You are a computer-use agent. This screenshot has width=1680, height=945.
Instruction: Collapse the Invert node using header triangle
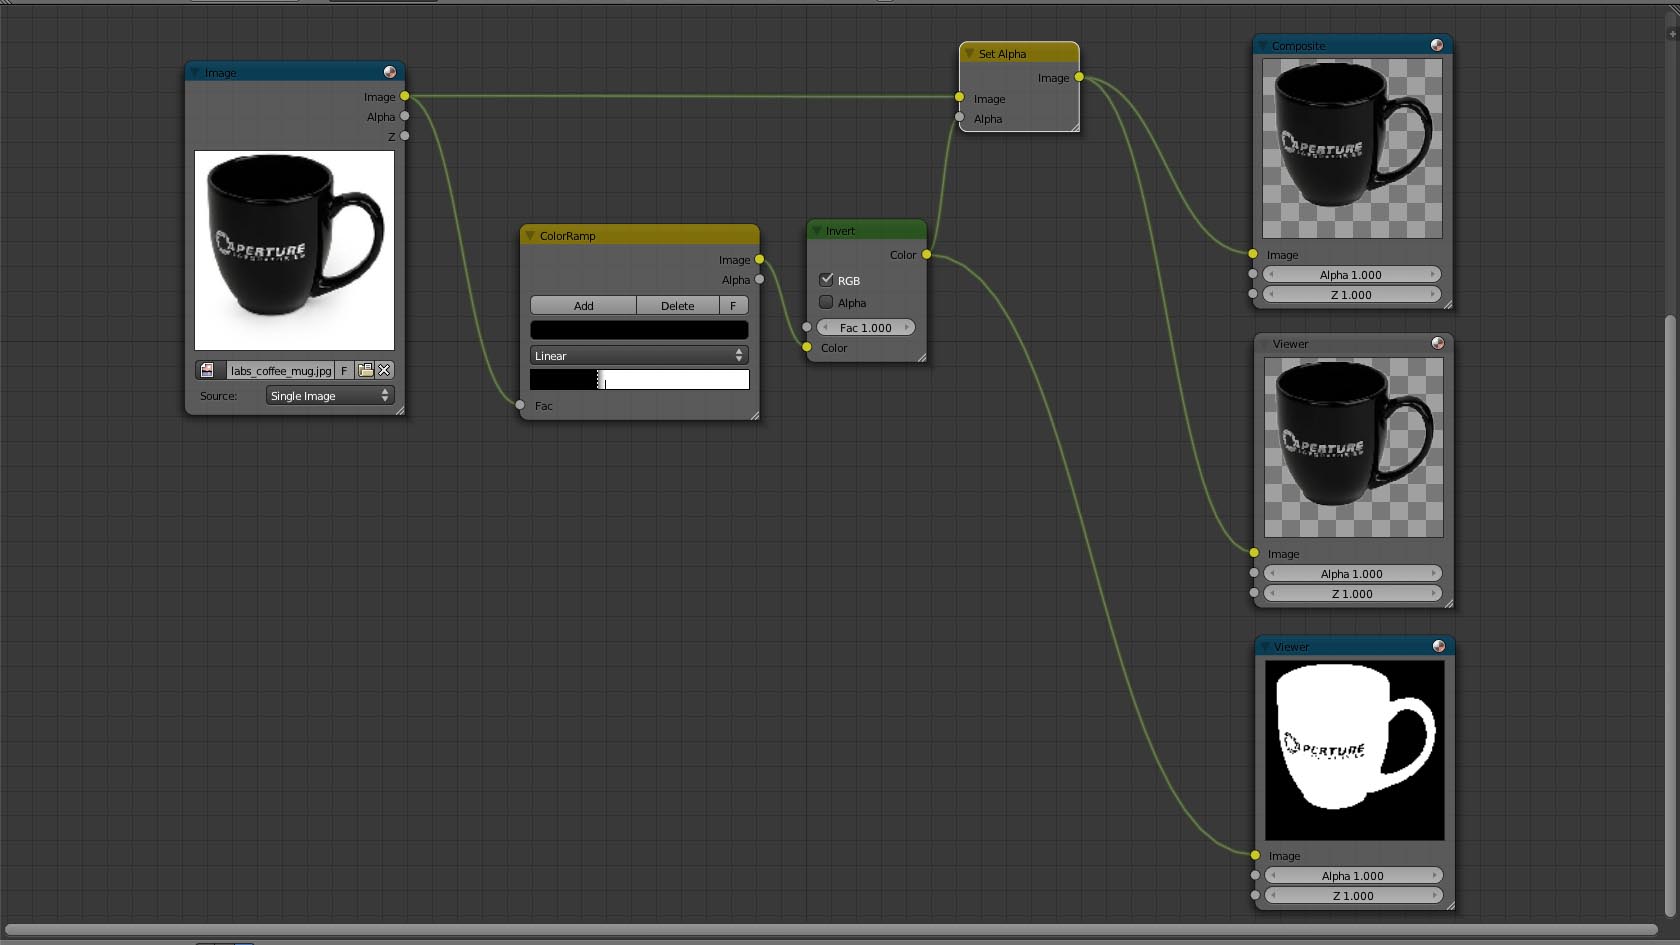(817, 231)
